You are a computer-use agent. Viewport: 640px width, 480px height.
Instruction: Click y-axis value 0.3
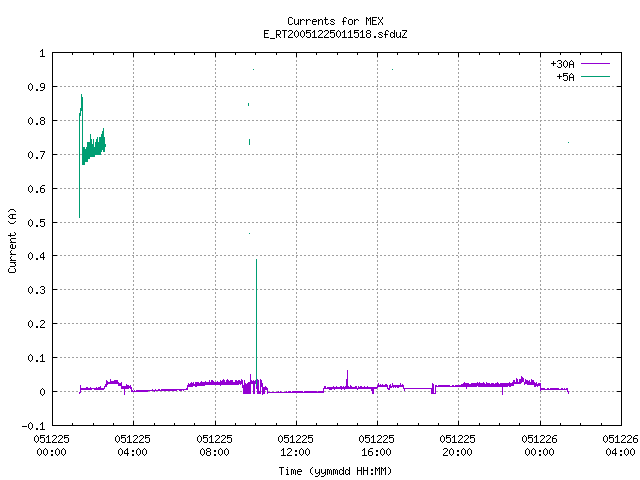(36, 290)
